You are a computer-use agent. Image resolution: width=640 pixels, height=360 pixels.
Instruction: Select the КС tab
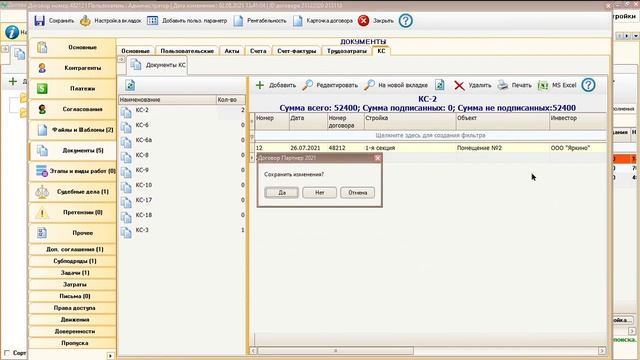[x=381, y=51]
